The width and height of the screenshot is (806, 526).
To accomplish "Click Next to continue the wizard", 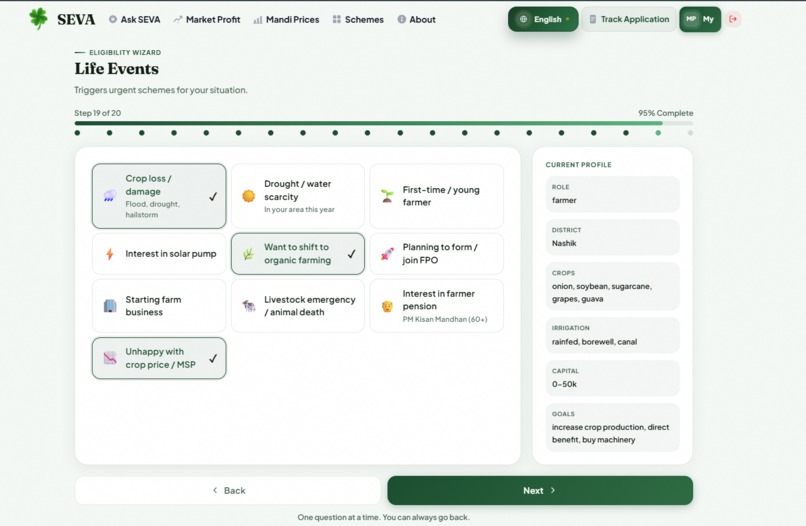I will click(x=540, y=490).
